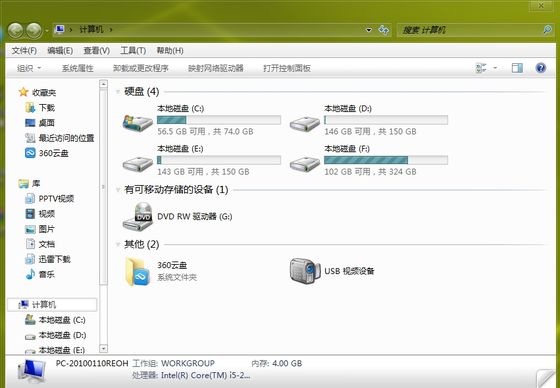This screenshot has height=388, width=560.
Task: Click 打开控制面板 in toolbar
Action: 287,68
